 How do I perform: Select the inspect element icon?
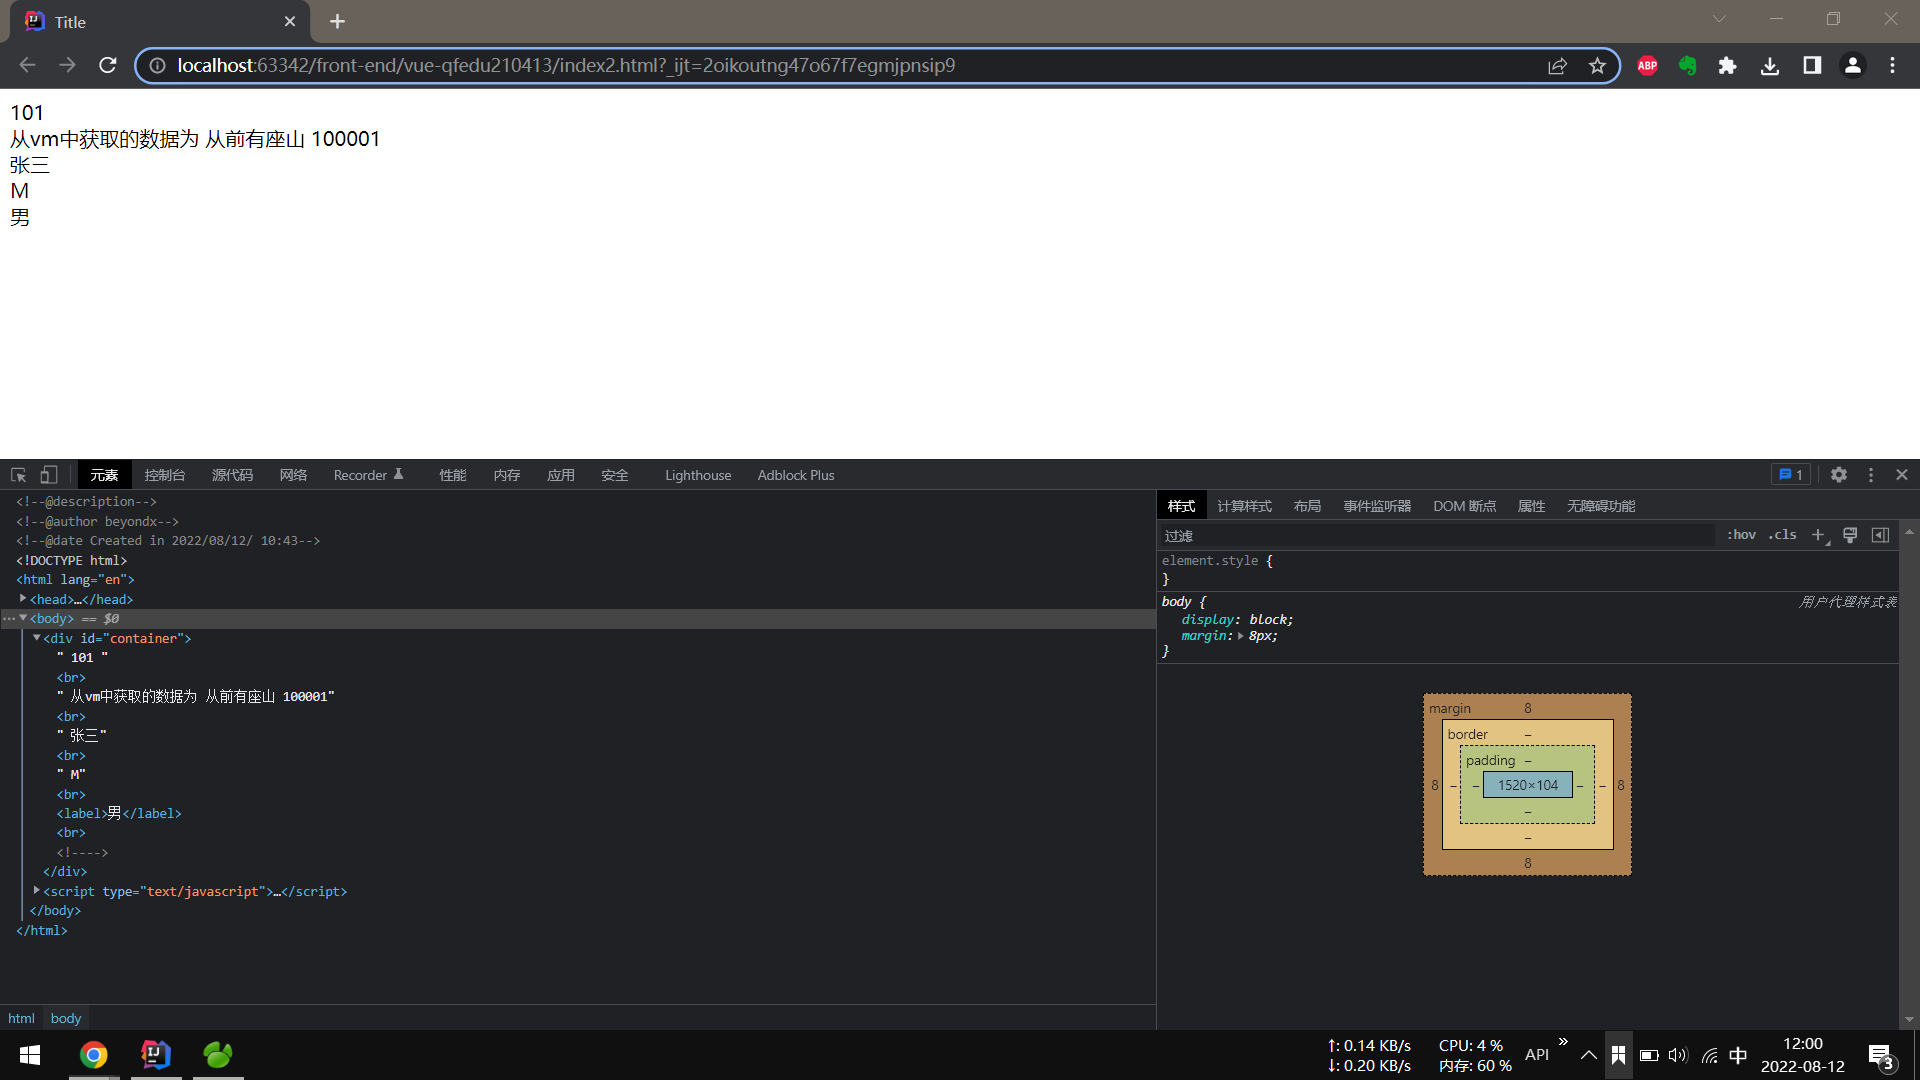(x=18, y=475)
